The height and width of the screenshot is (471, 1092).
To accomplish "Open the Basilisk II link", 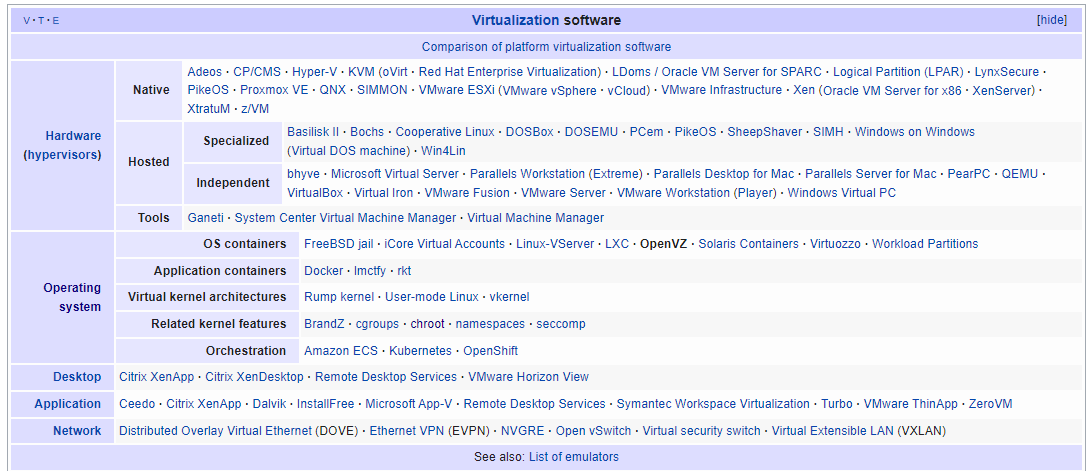I will [313, 132].
